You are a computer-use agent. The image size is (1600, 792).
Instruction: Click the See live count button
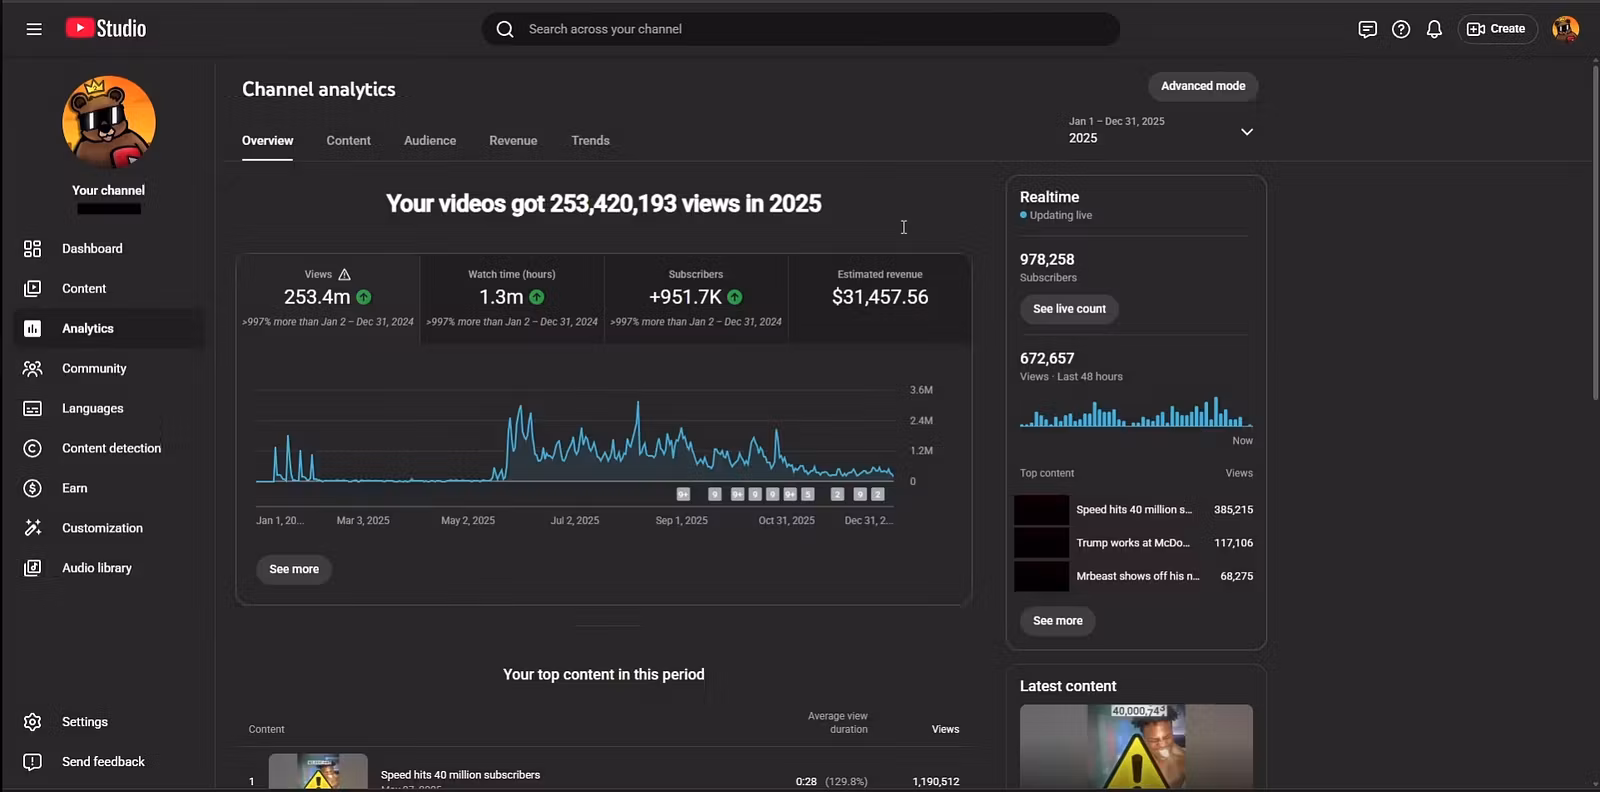tap(1069, 309)
